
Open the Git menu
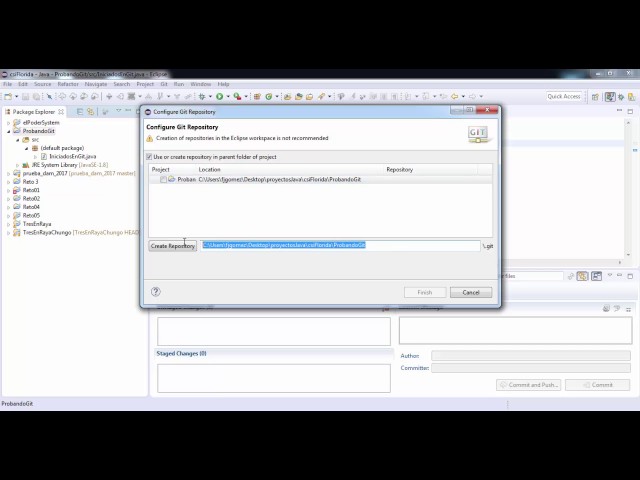click(164, 84)
